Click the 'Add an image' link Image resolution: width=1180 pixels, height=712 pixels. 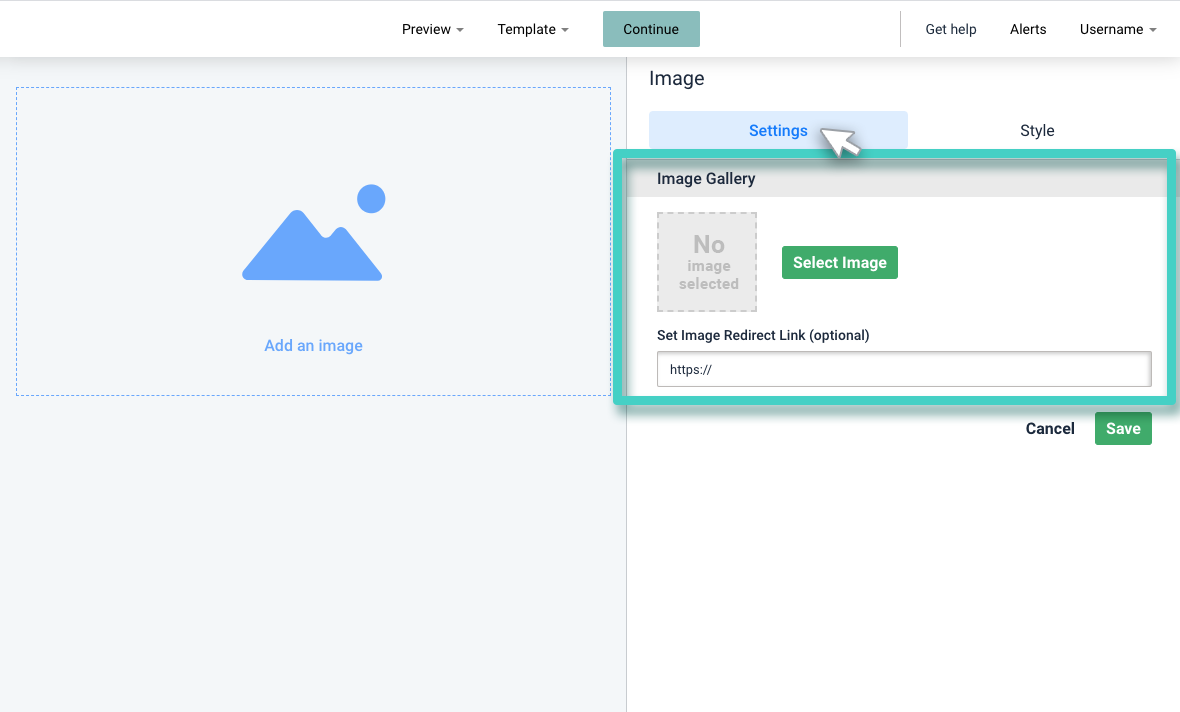(313, 345)
